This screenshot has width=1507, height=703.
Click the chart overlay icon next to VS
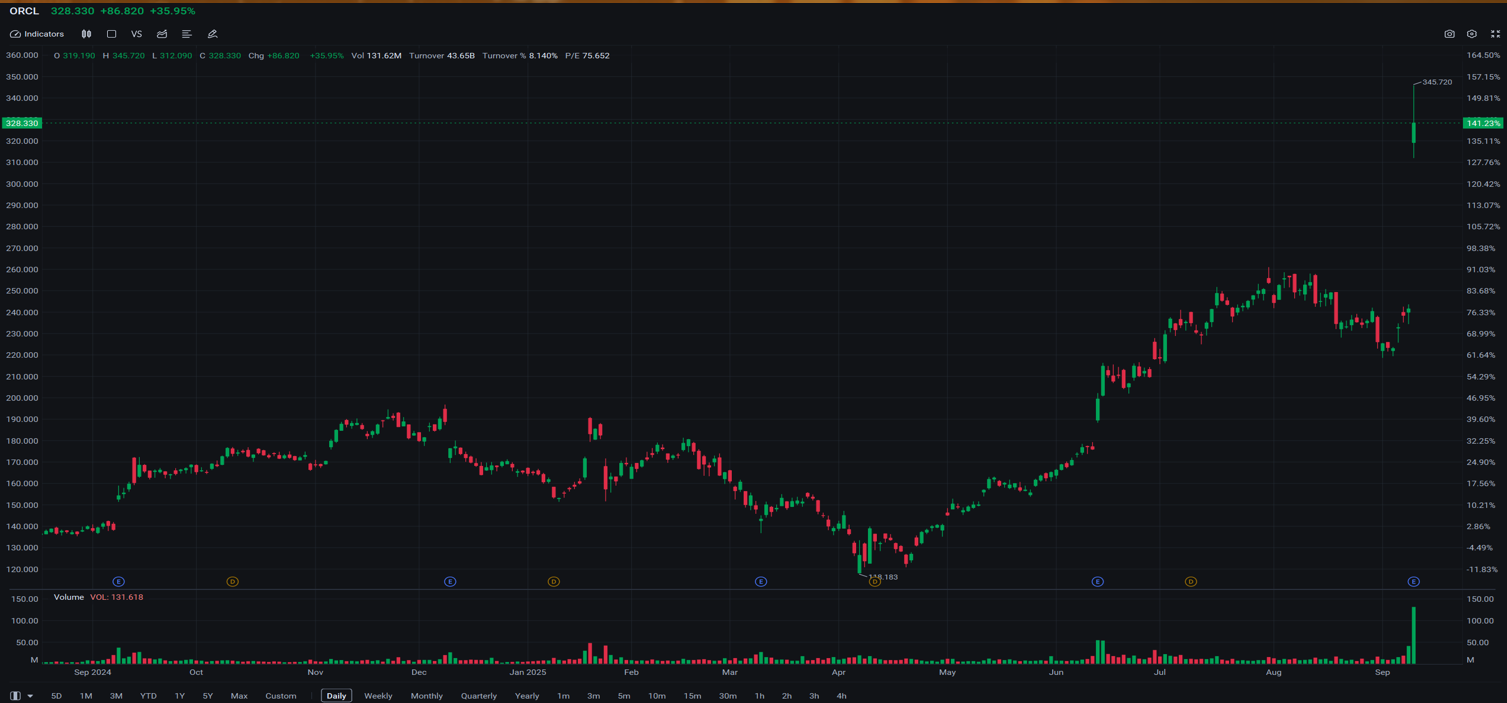tap(162, 34)
